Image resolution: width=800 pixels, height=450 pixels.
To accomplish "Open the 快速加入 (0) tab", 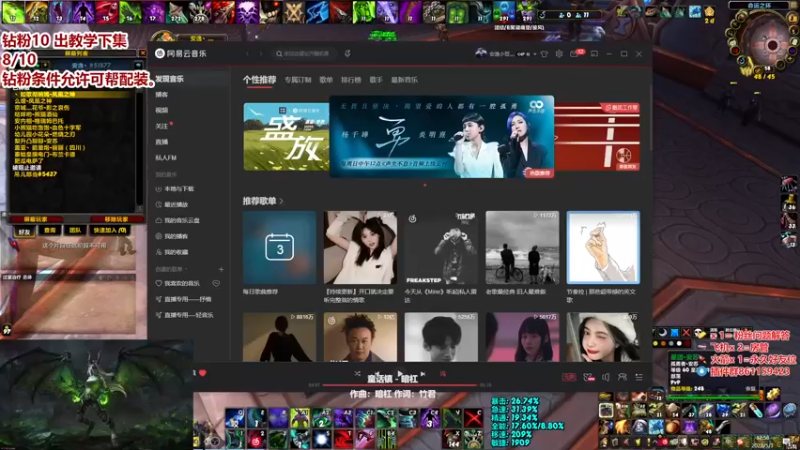I will (x=110, y=231).
